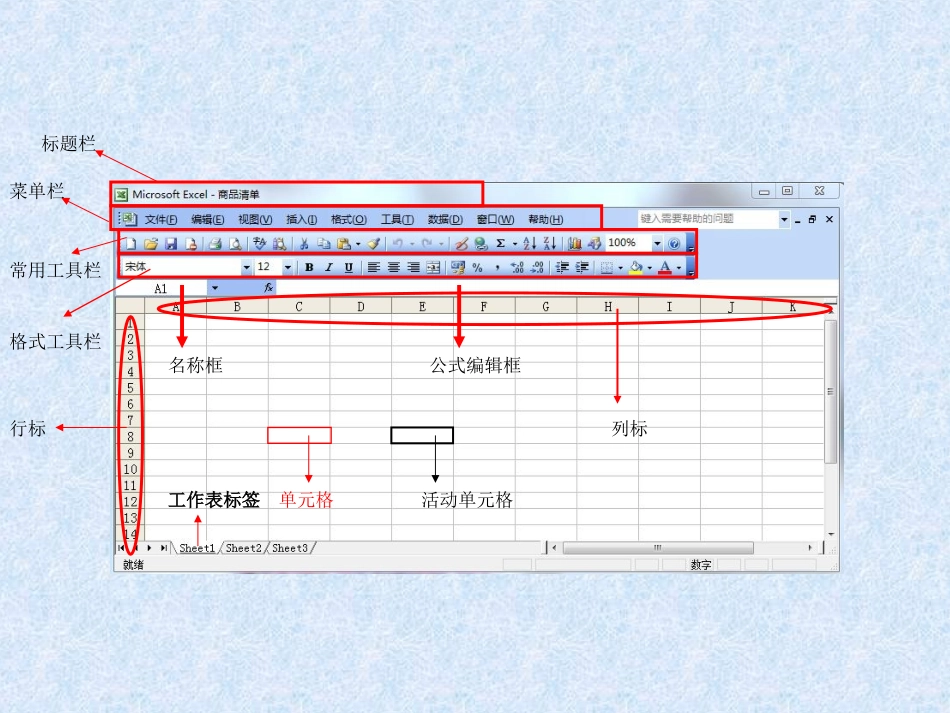The height and width of the screenshot is (713, 950).
Task: Click the Drawing toolbar icon
Action: click(594, 244)
